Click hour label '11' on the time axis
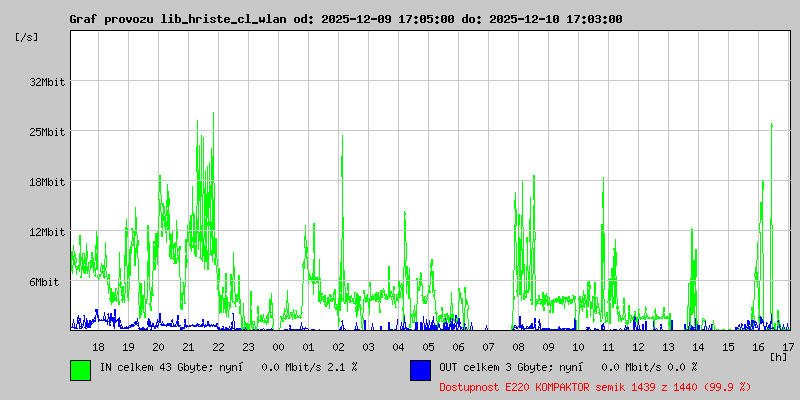 coord(608,347)
